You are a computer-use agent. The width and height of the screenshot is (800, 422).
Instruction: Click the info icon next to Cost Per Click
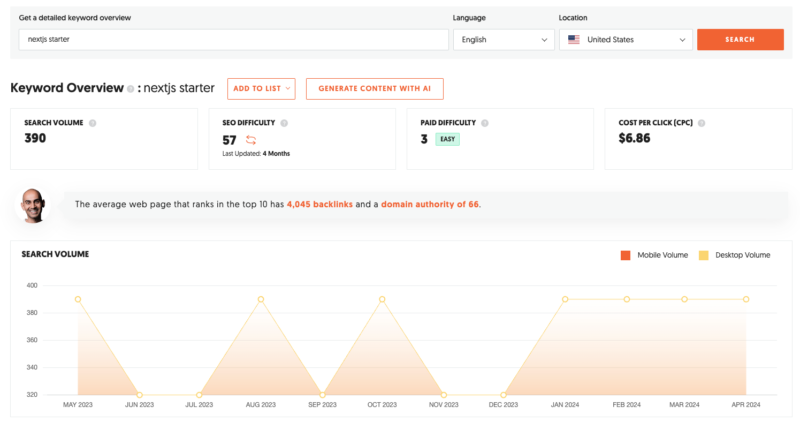[x=702, y=123]
